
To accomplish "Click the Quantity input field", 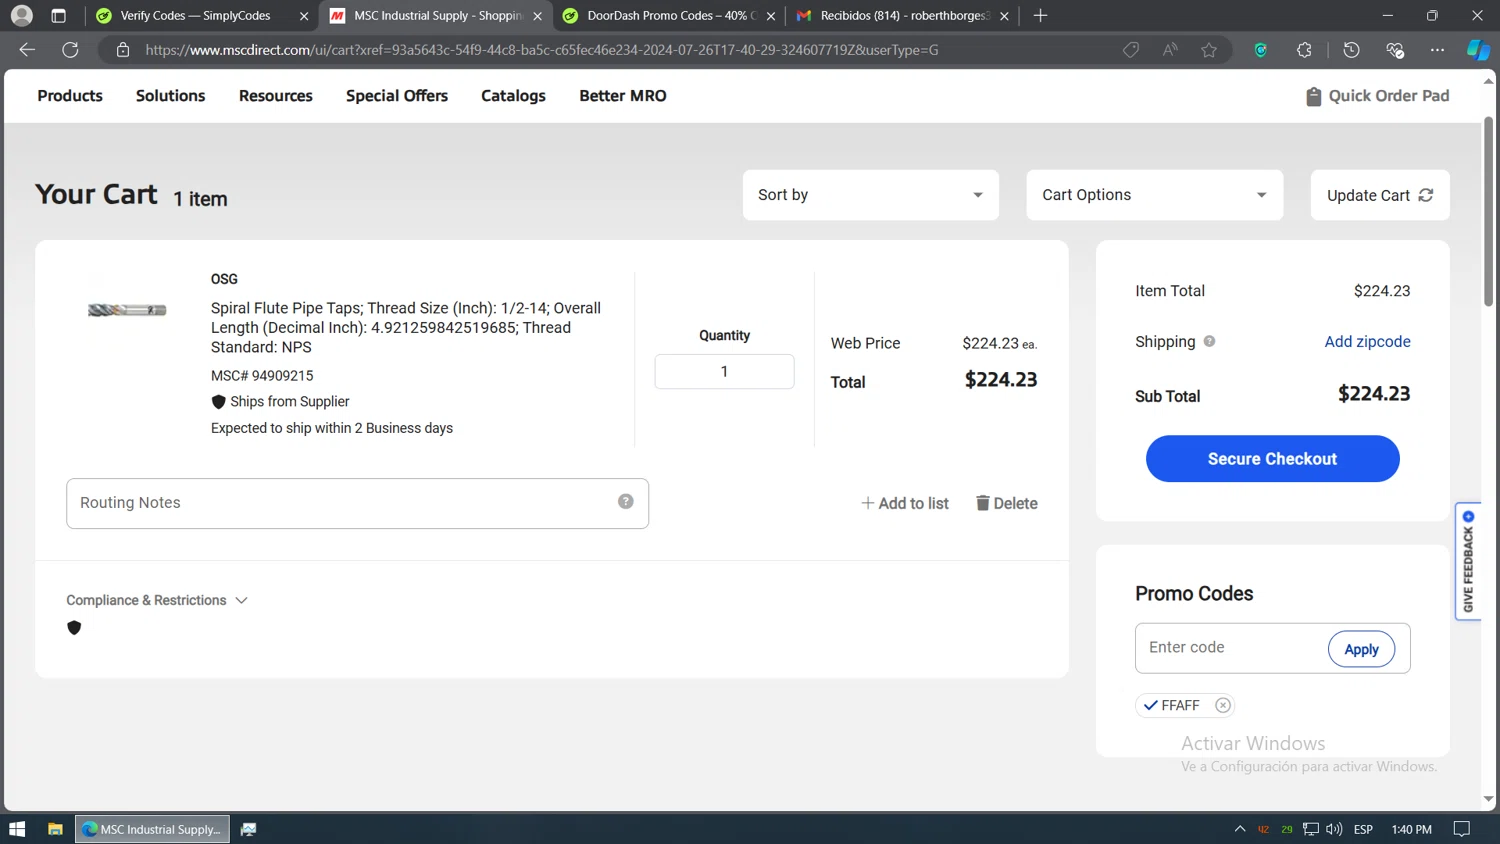I will [724, 371].
